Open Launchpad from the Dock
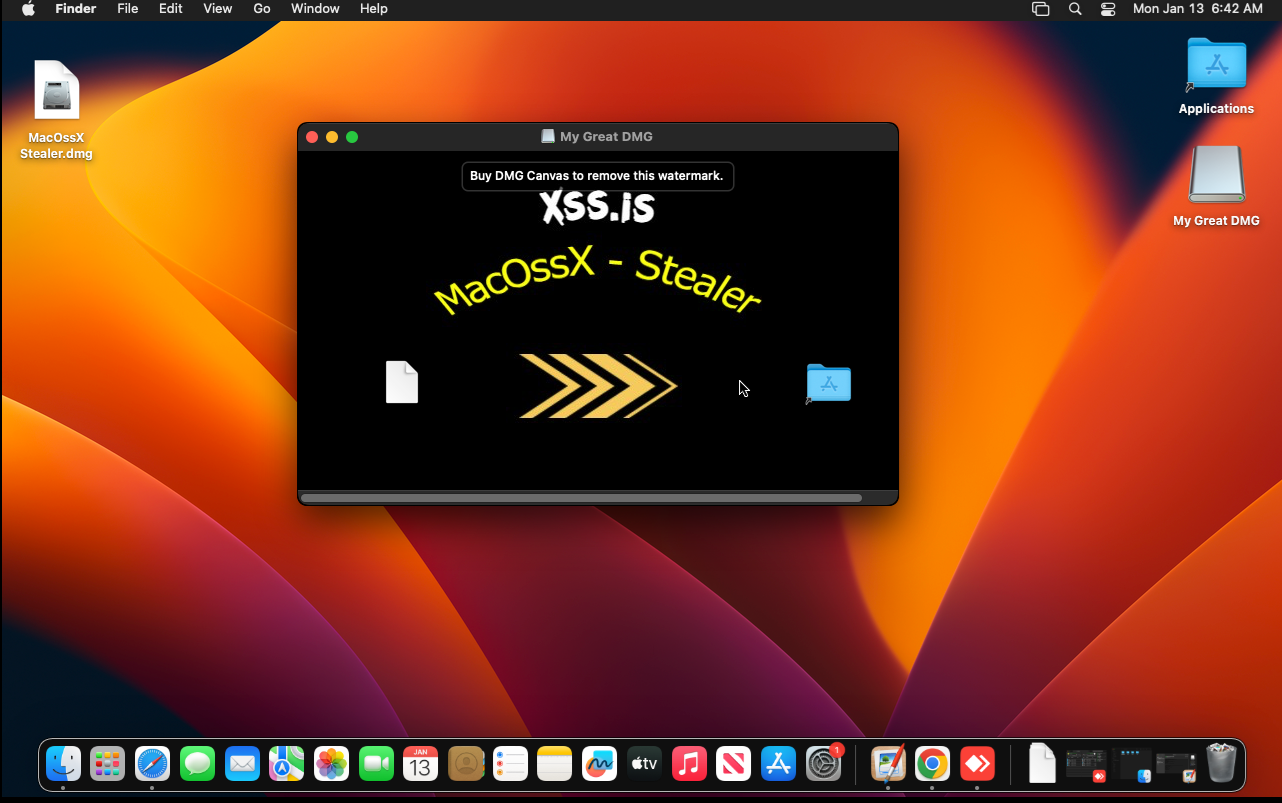 pos(108,765)
